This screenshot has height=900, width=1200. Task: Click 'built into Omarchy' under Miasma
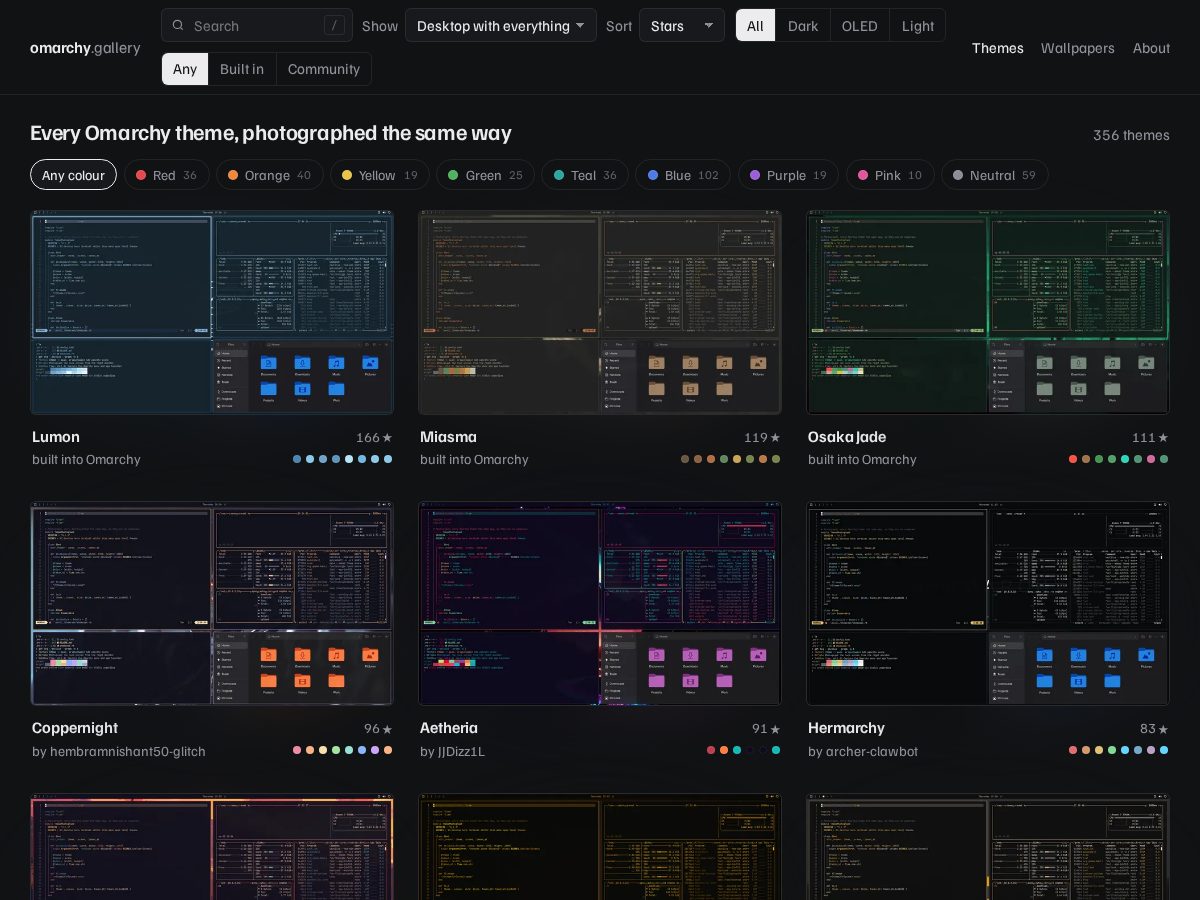(x=474, y=460)
